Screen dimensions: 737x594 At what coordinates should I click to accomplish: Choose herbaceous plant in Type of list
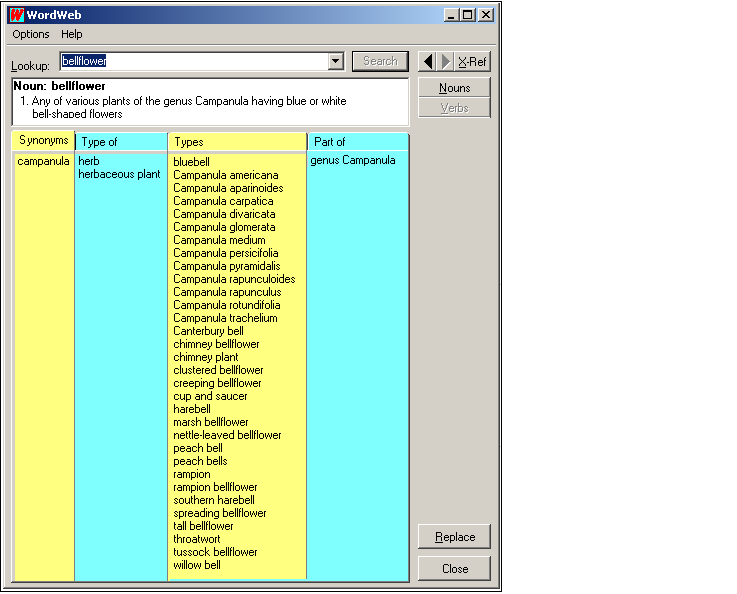pos(119,174)
